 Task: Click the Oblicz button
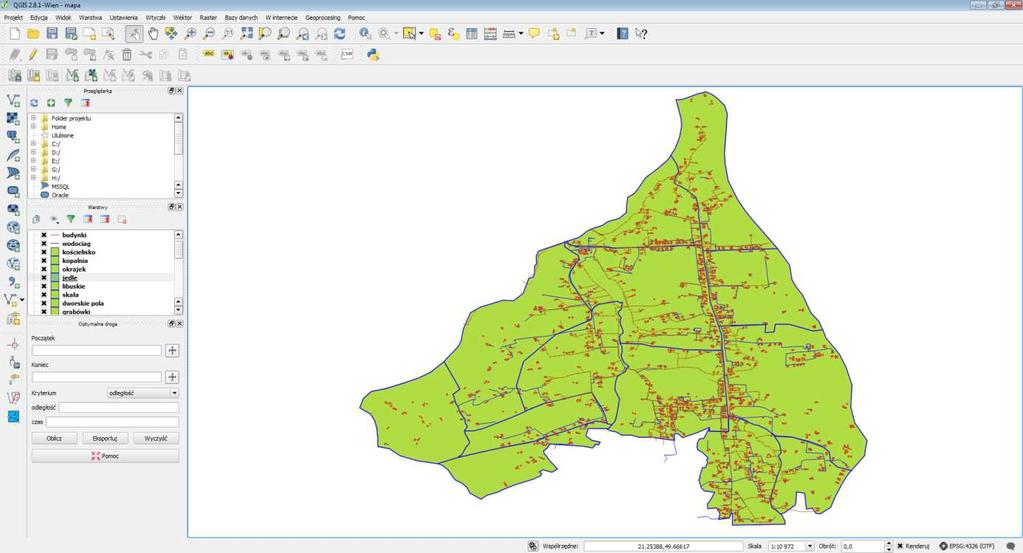point(54,438)
